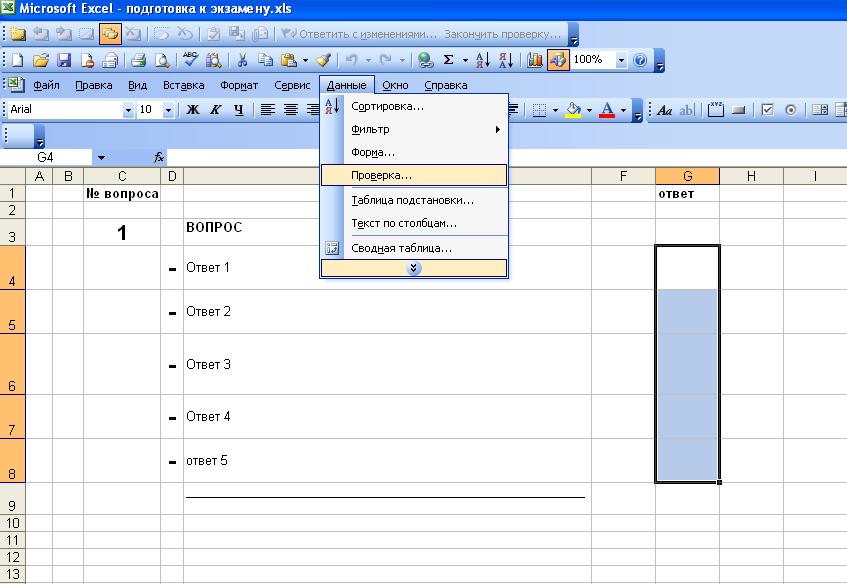Click the AutoSum sigma icon
Screen dimensions: 847x584
pyautogui.click(x=449, y=60)
